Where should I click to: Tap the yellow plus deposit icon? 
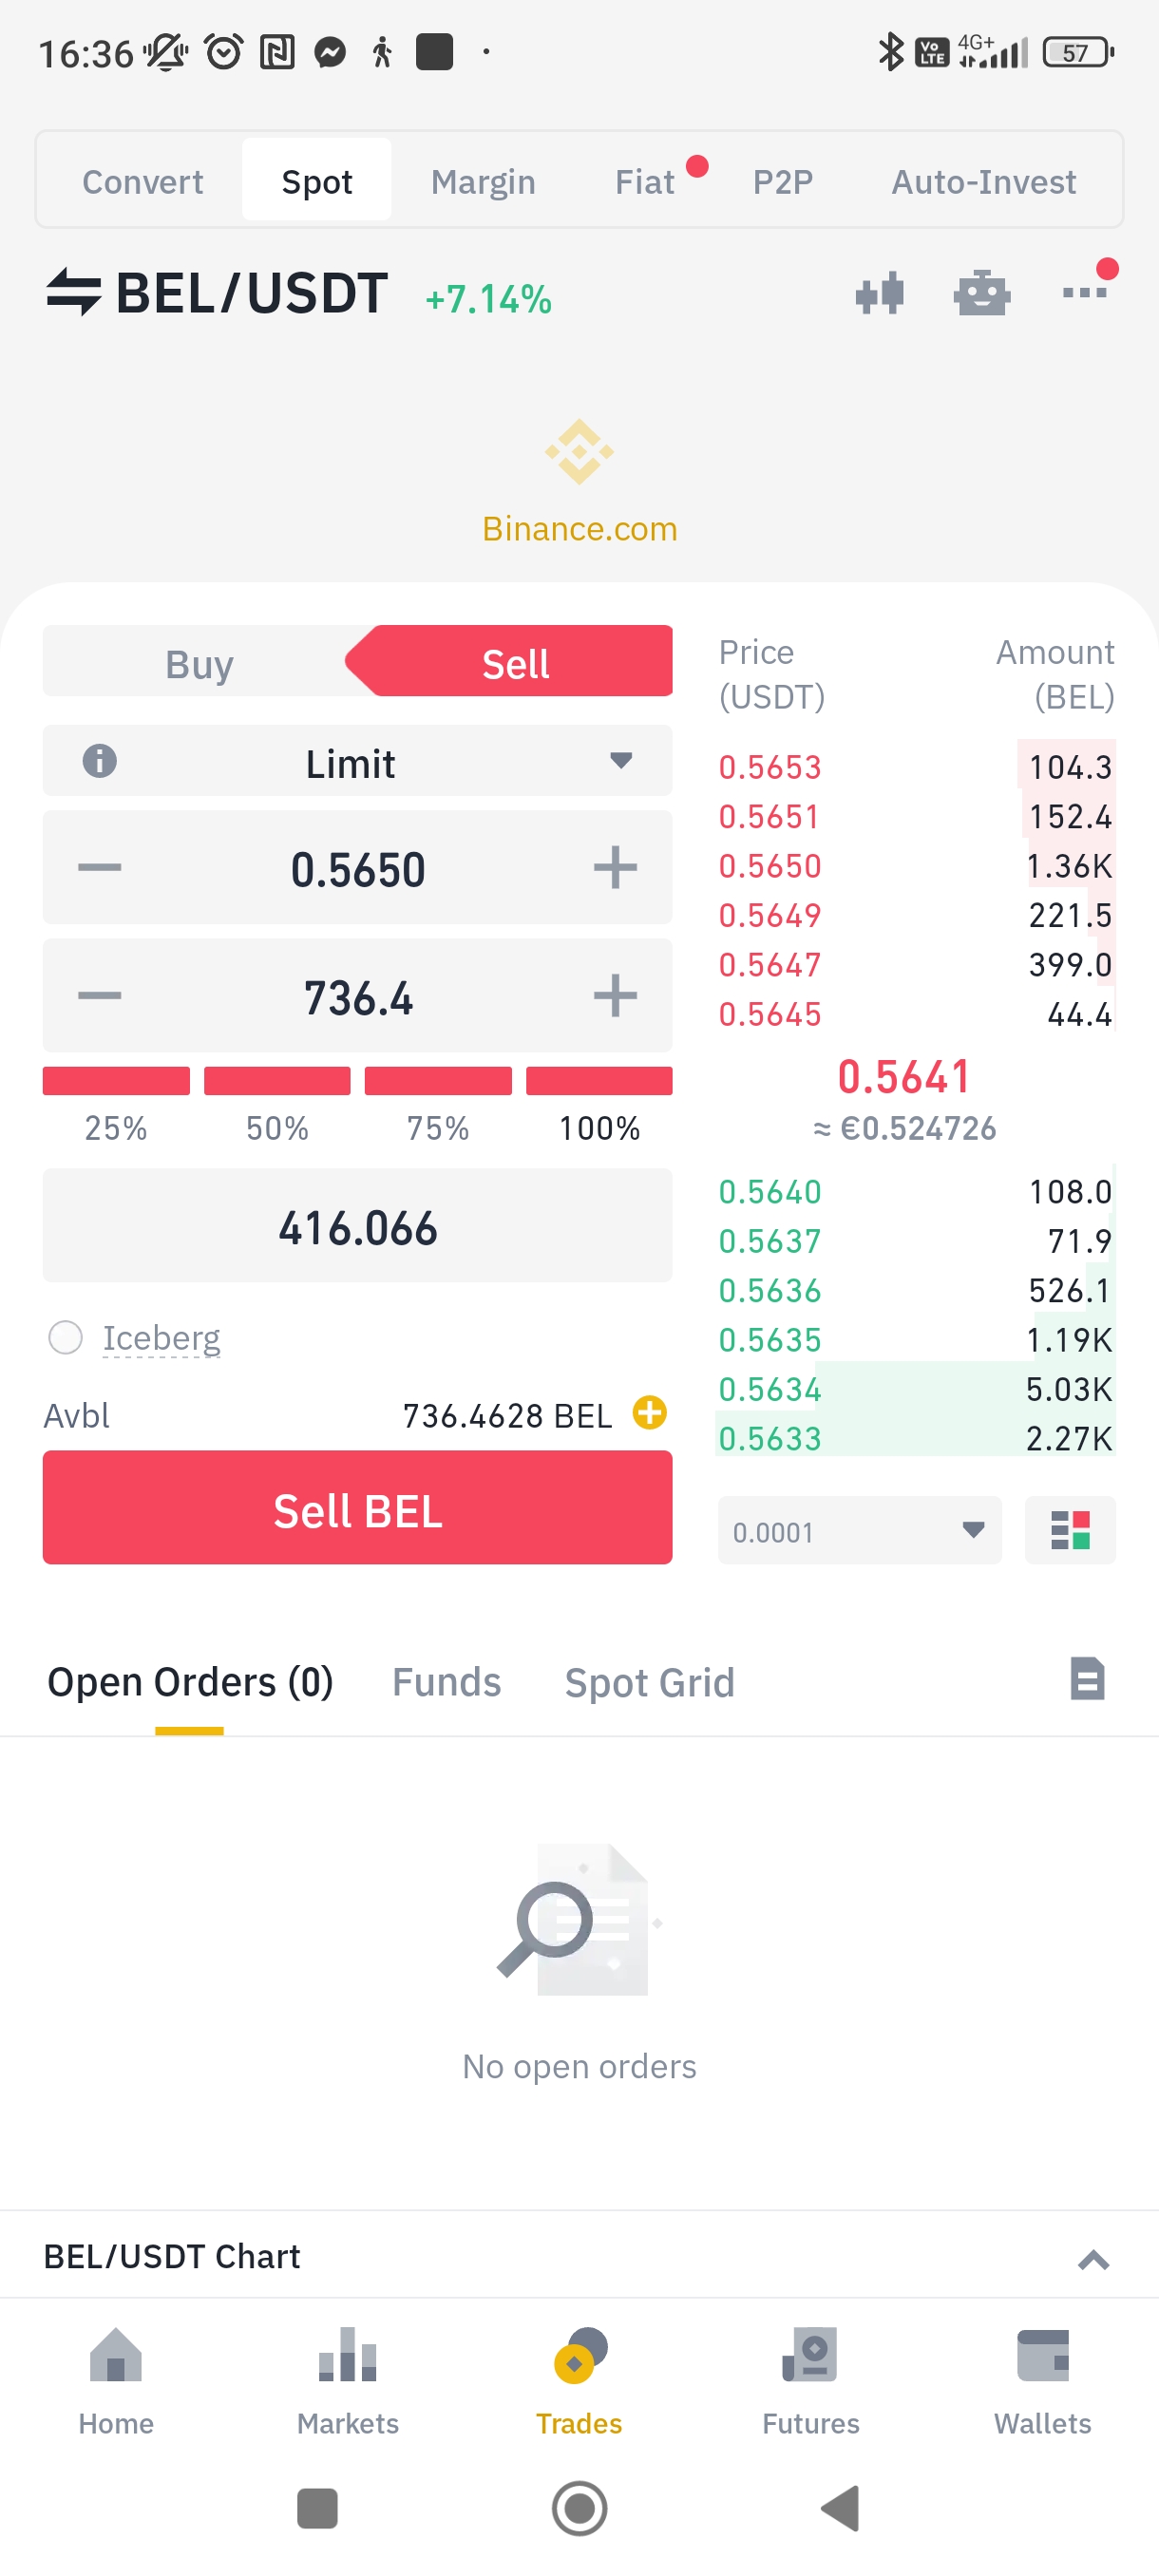(x=650, y=1413)
